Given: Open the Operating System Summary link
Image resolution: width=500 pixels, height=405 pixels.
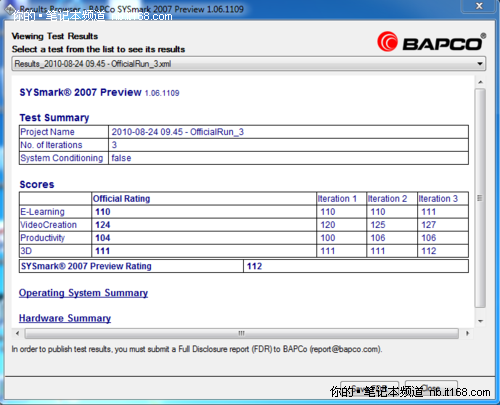Looking at the screenshot, I should coord(83,293).
